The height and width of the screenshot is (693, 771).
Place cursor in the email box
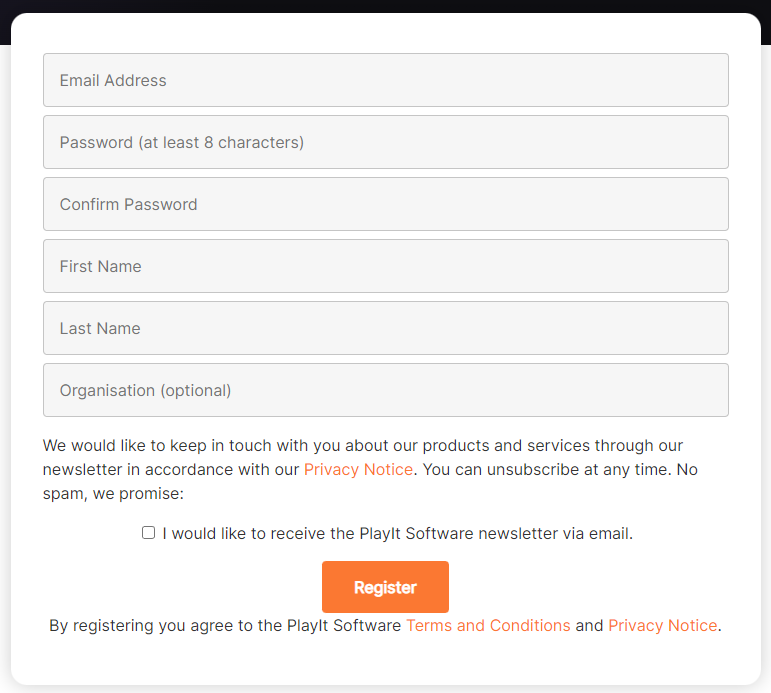tap(385, 80)
